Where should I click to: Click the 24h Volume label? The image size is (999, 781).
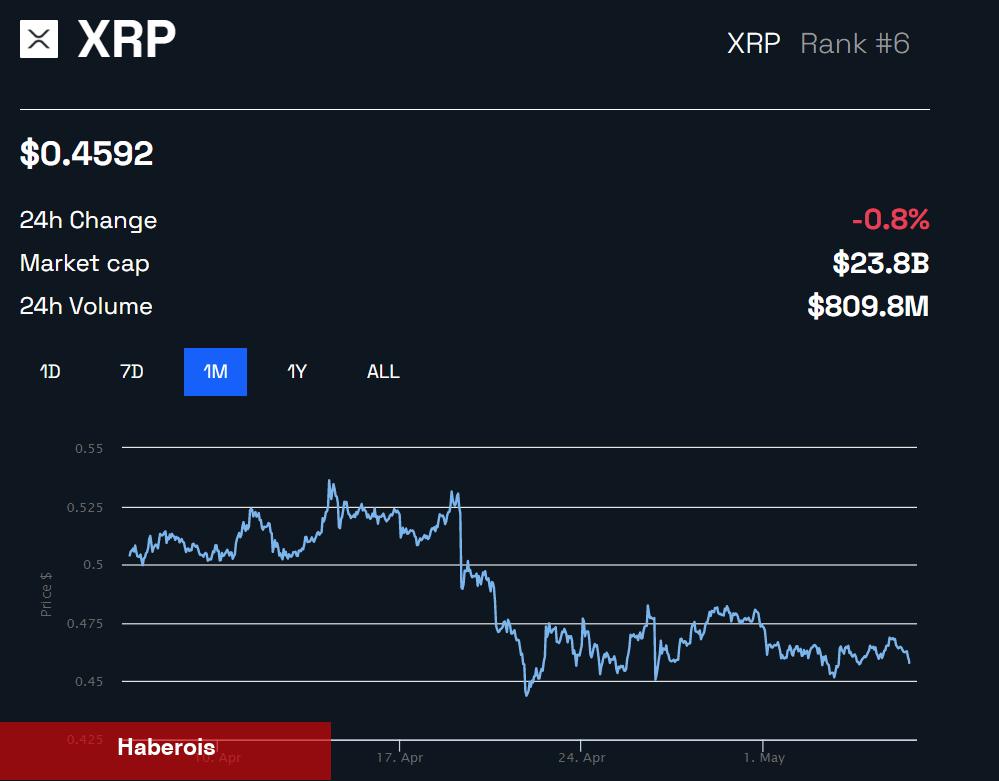coord(86,306)
